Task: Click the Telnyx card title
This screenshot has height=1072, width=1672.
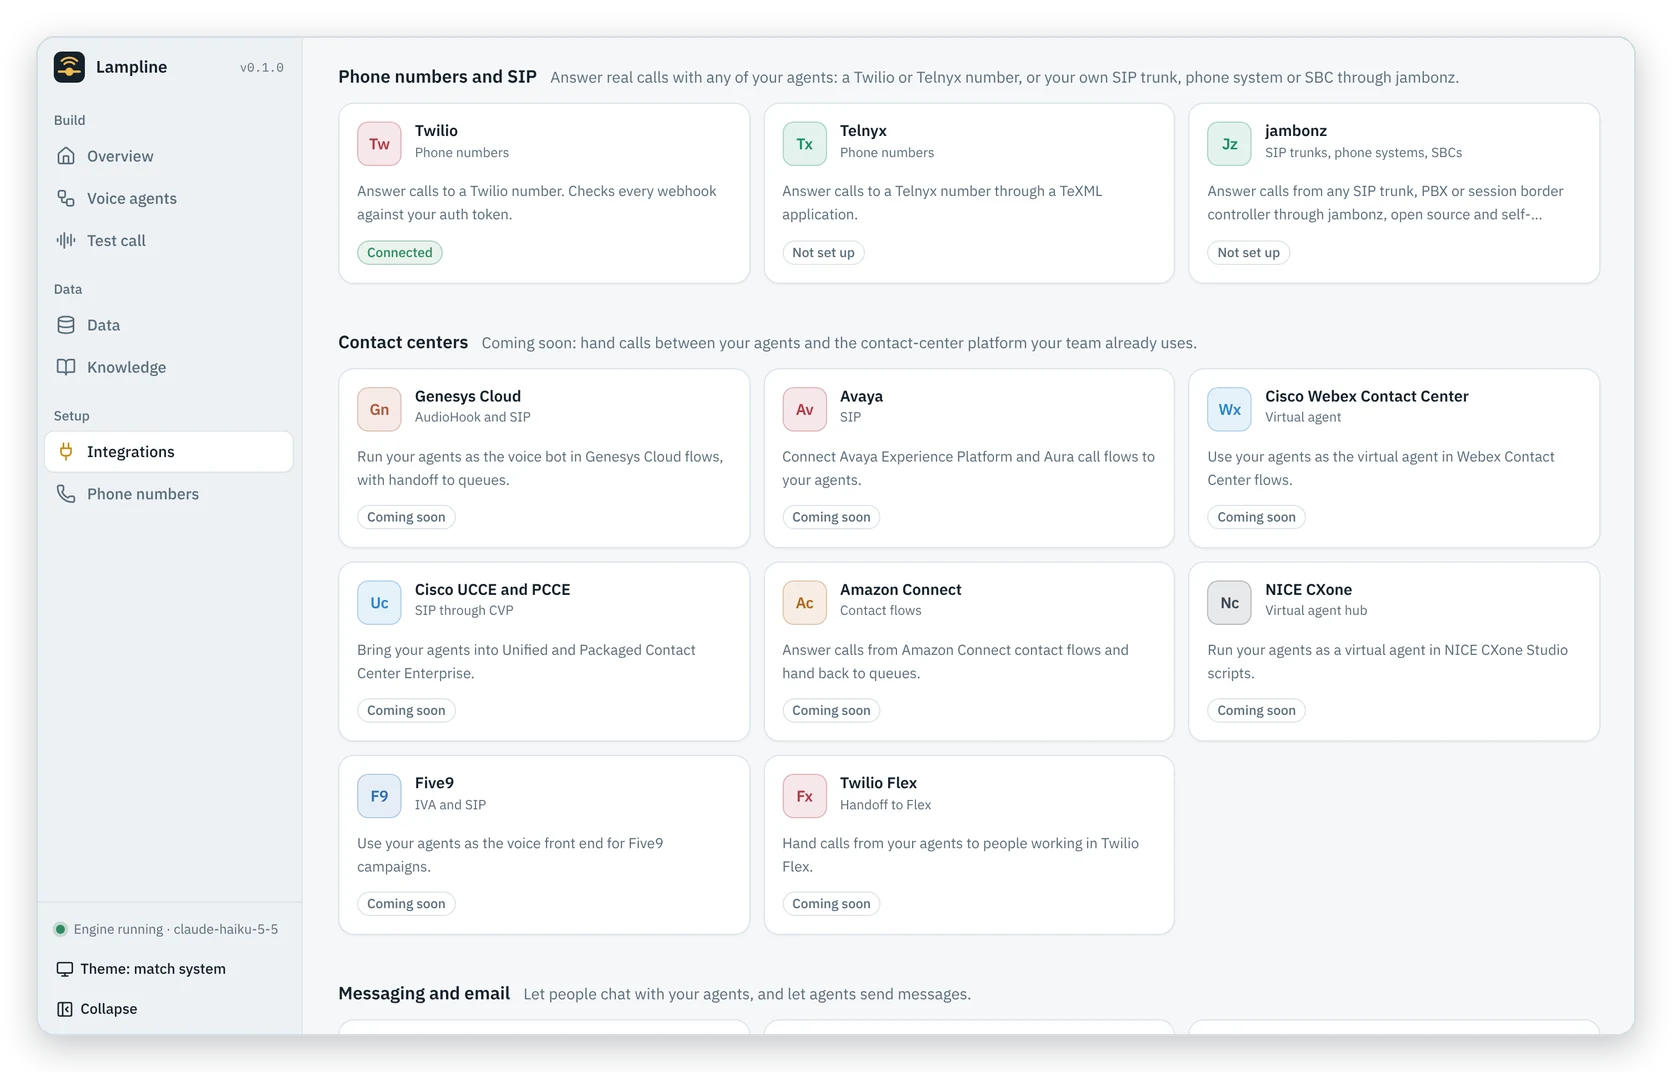Action: tap(863, 131)
